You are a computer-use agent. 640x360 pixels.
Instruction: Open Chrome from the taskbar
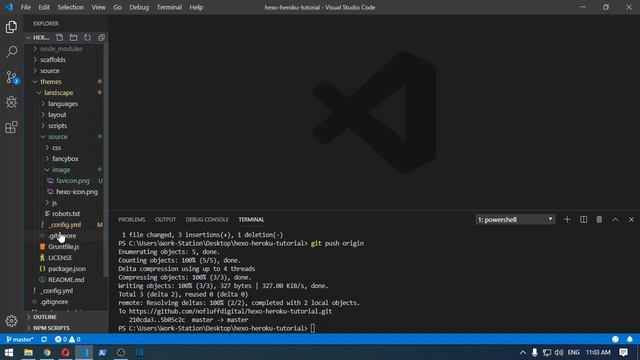pyautogui.click(x=47, y=352)
